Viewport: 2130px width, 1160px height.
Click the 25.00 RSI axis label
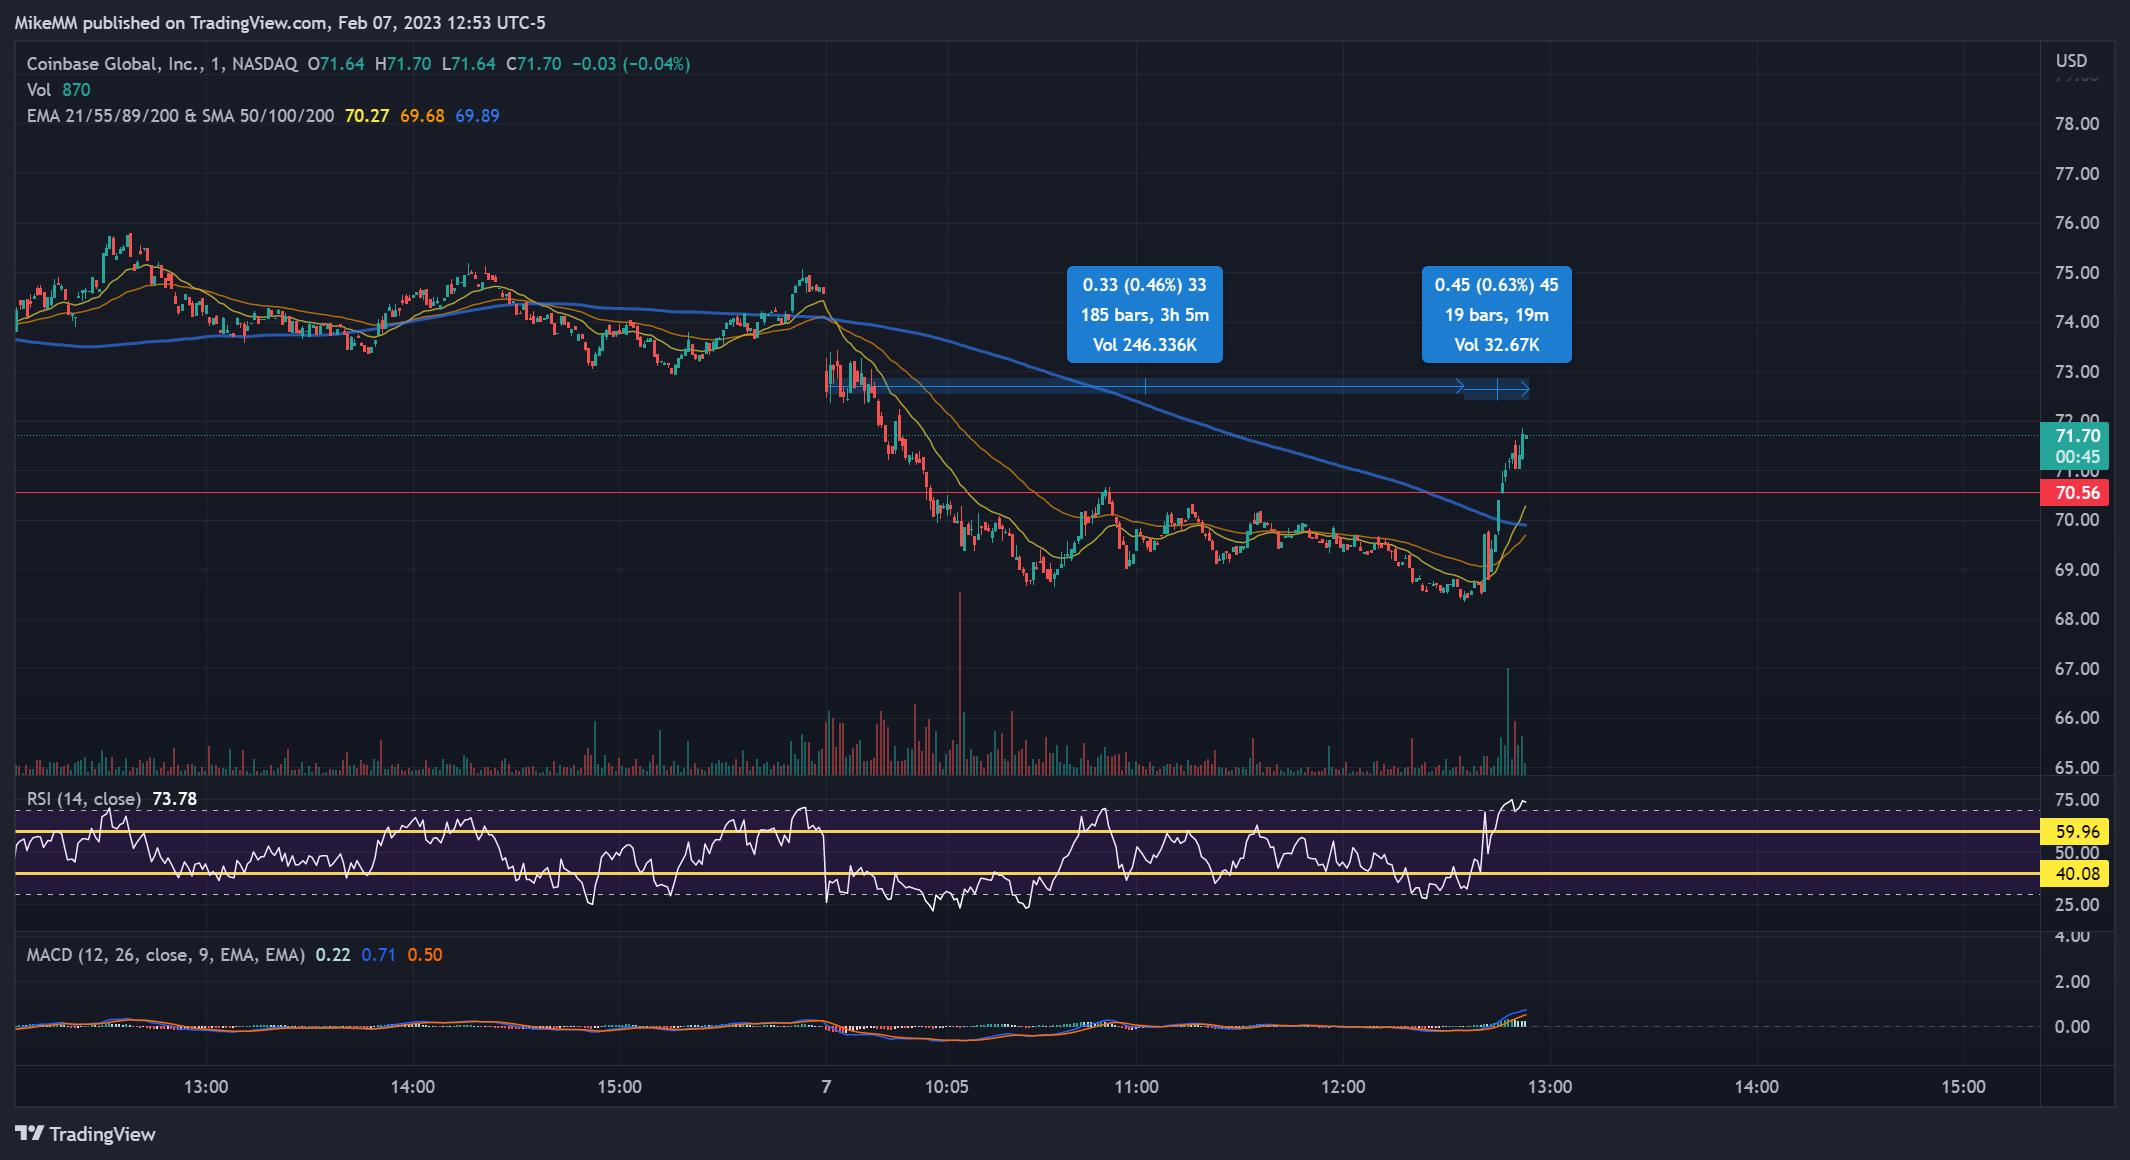(2077, 905)
